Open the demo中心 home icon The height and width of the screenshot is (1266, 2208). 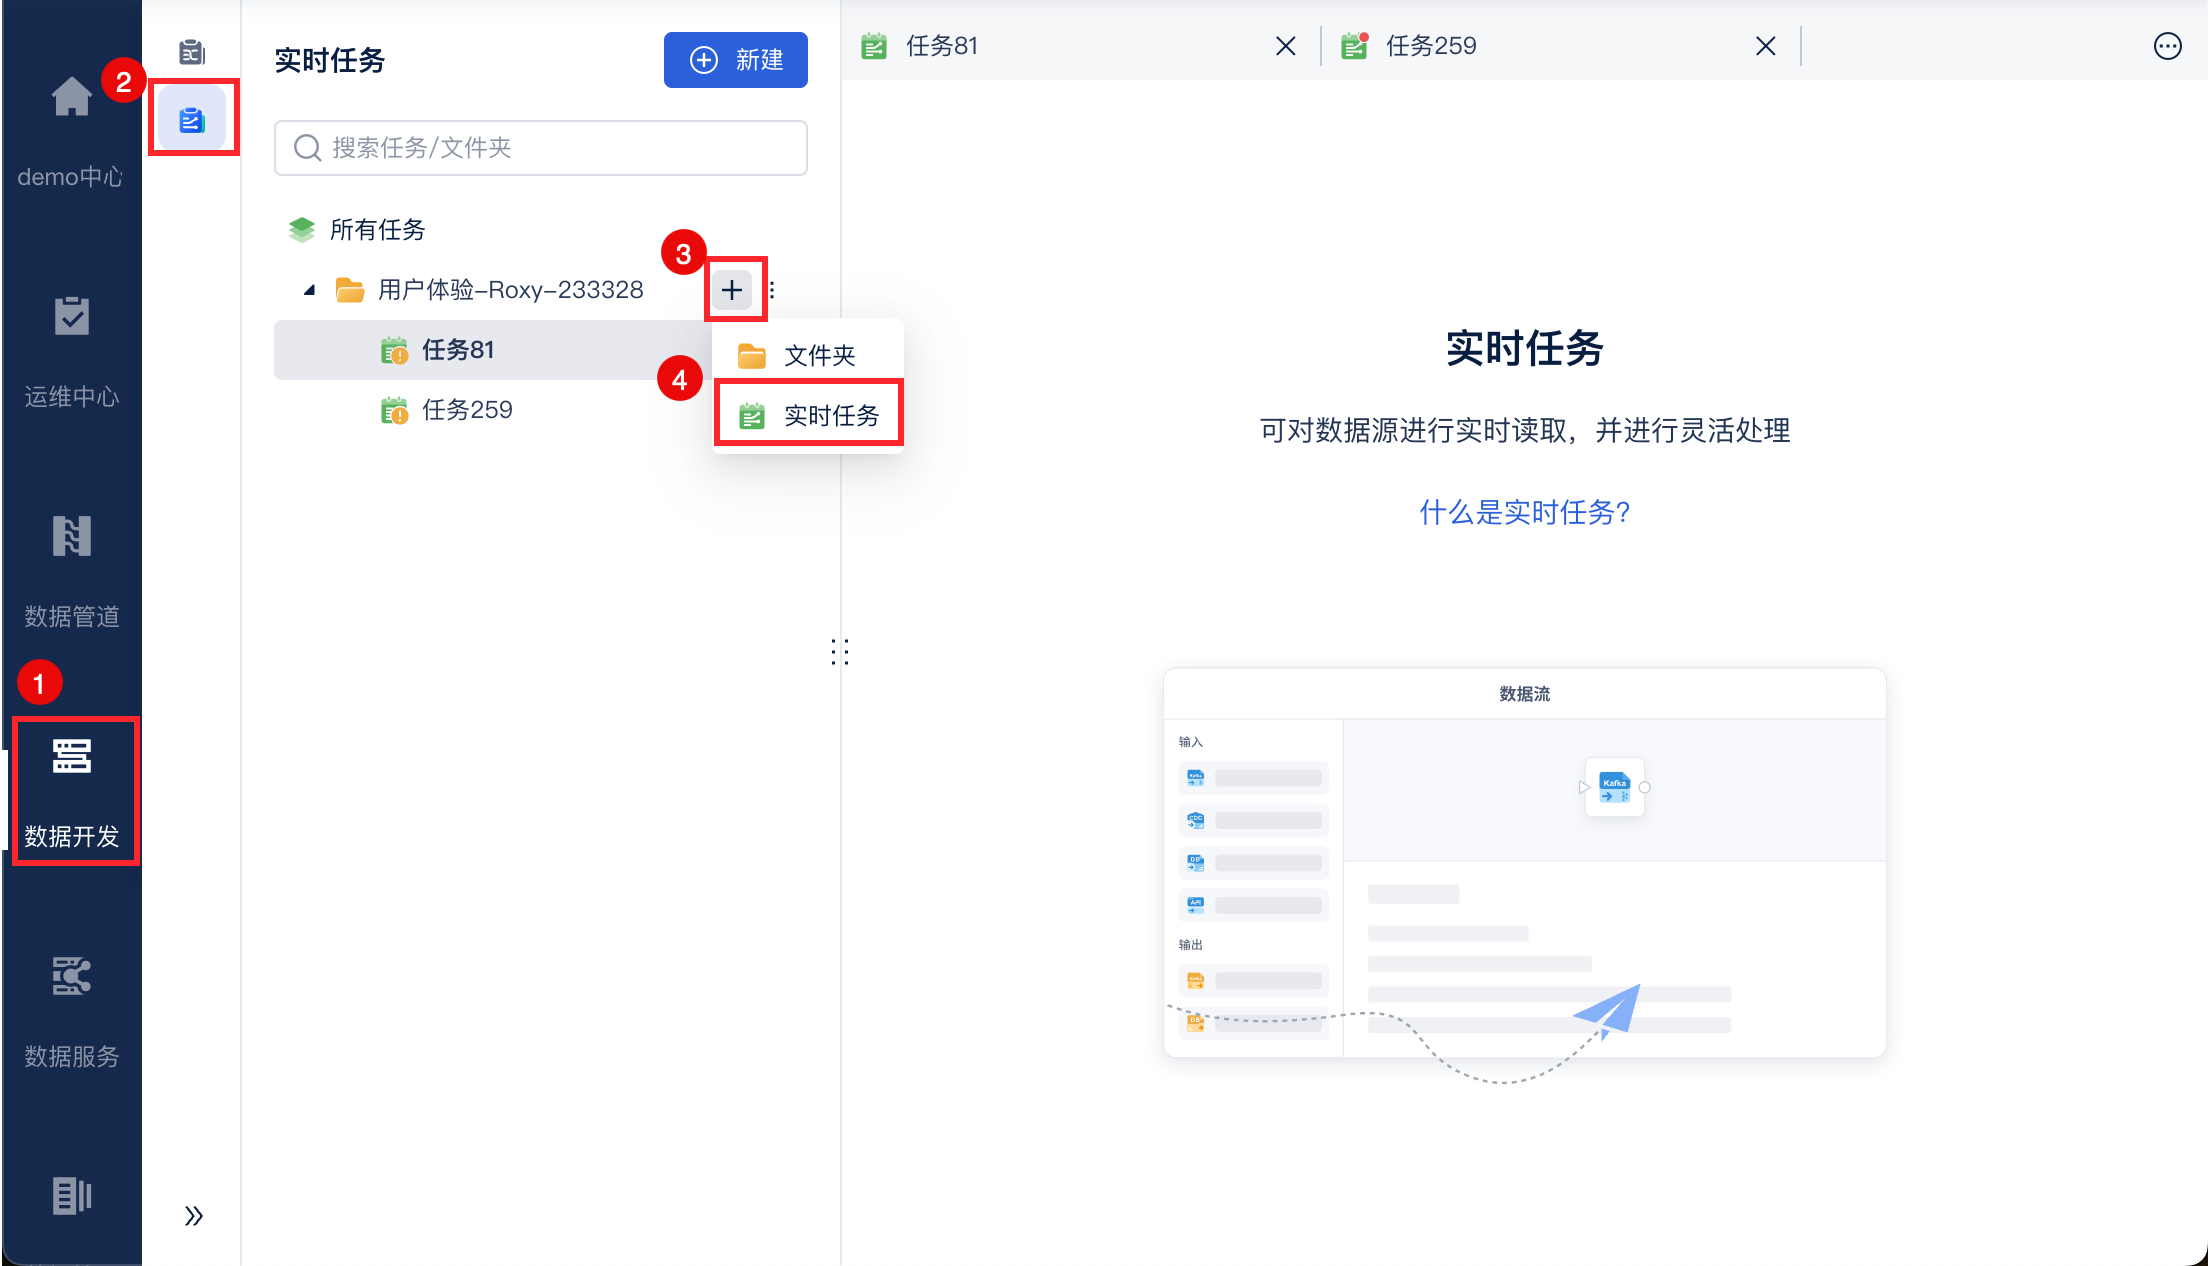pyautogui.click(x=71, y=98)
